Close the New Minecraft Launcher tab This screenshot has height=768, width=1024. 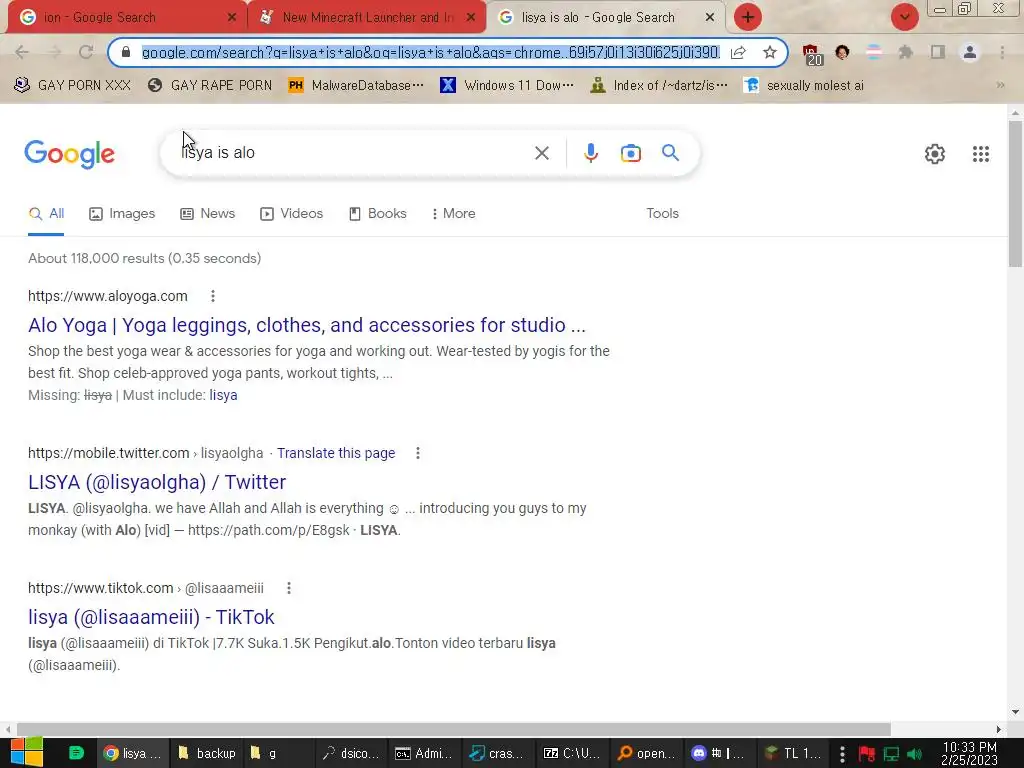pyautogui.click(x=470, y=17)
